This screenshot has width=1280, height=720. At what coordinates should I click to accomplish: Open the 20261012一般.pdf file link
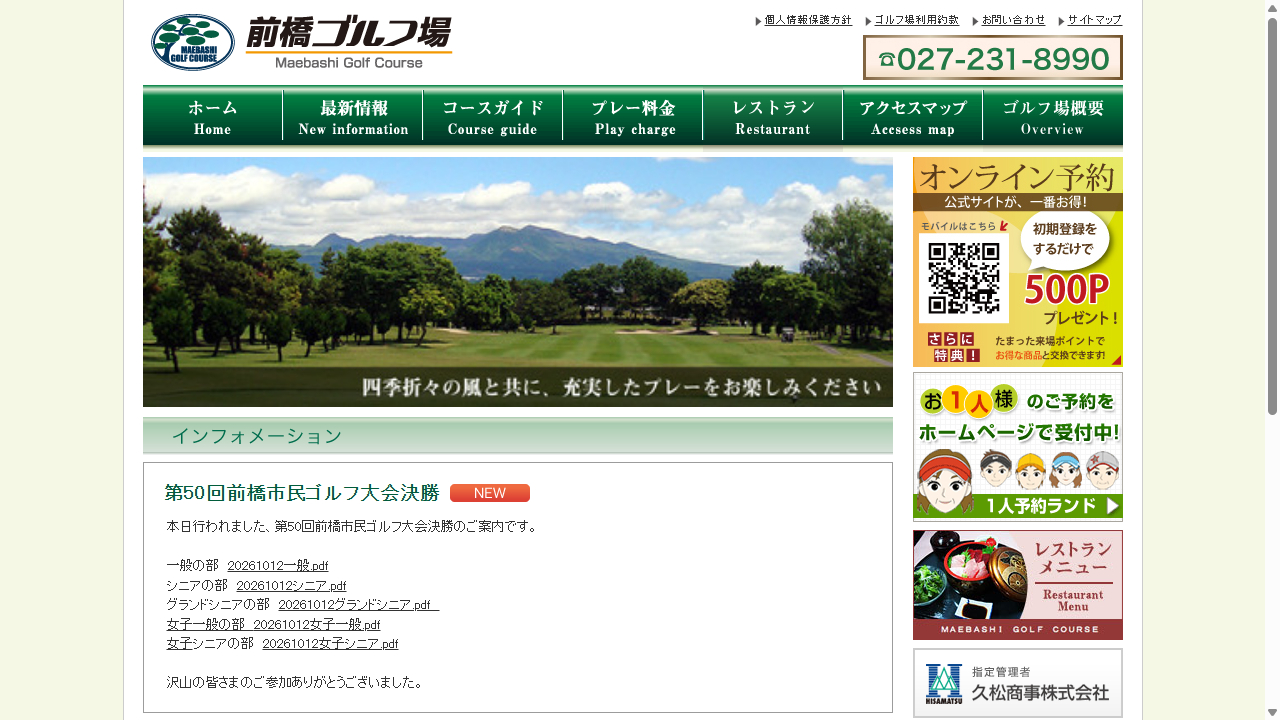click(278, 566)
